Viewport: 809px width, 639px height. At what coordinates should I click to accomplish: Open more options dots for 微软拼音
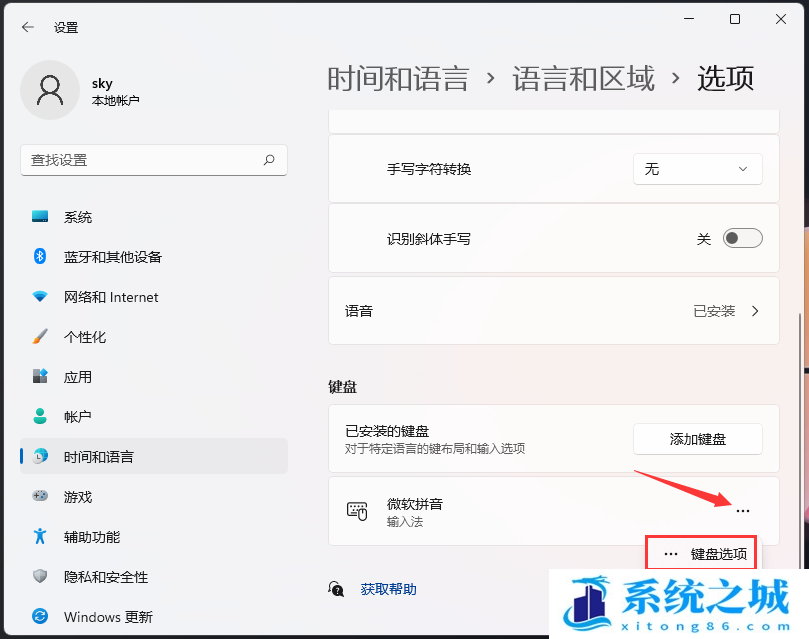click(743, 511)
